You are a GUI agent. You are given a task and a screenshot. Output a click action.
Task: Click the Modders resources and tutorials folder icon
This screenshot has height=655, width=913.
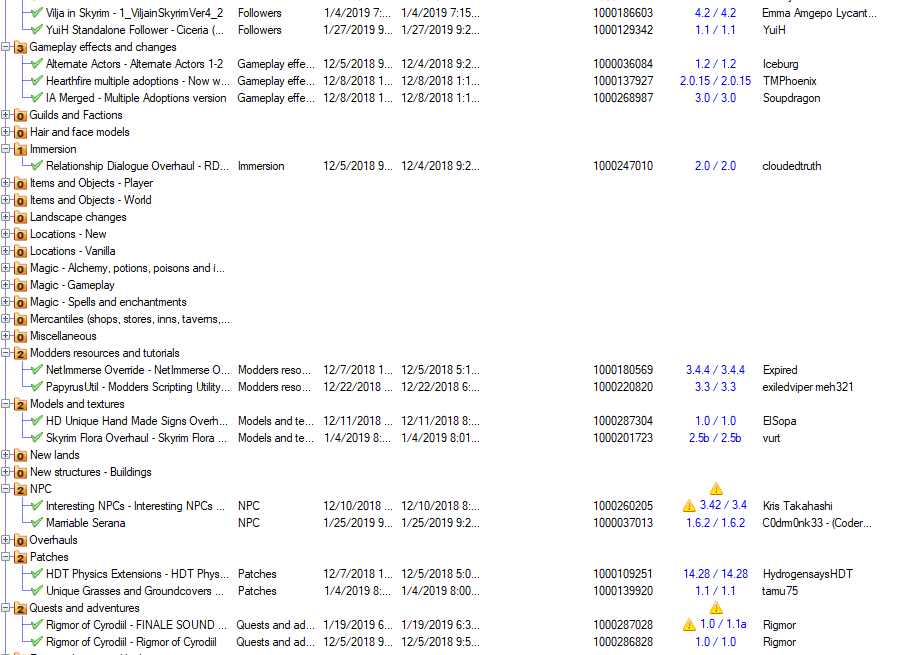click(20, 353)
